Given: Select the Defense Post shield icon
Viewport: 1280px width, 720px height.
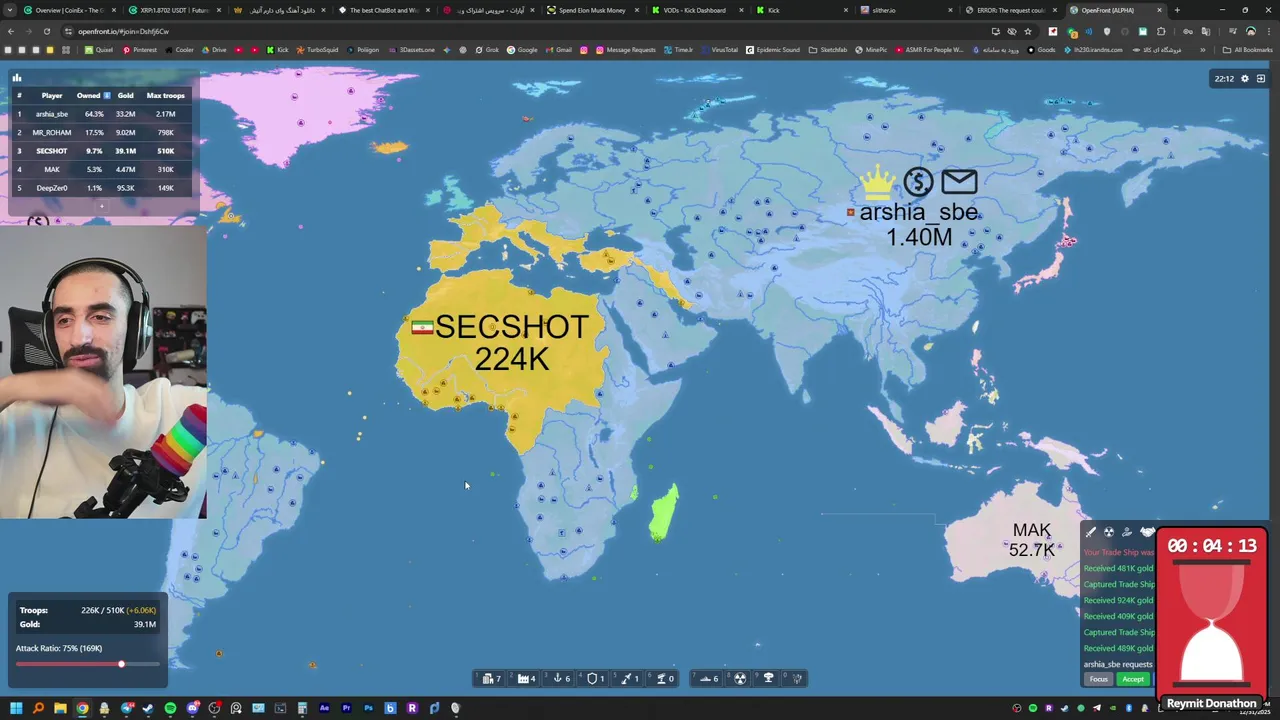Looking at the screenshot, I should [592, 678].
